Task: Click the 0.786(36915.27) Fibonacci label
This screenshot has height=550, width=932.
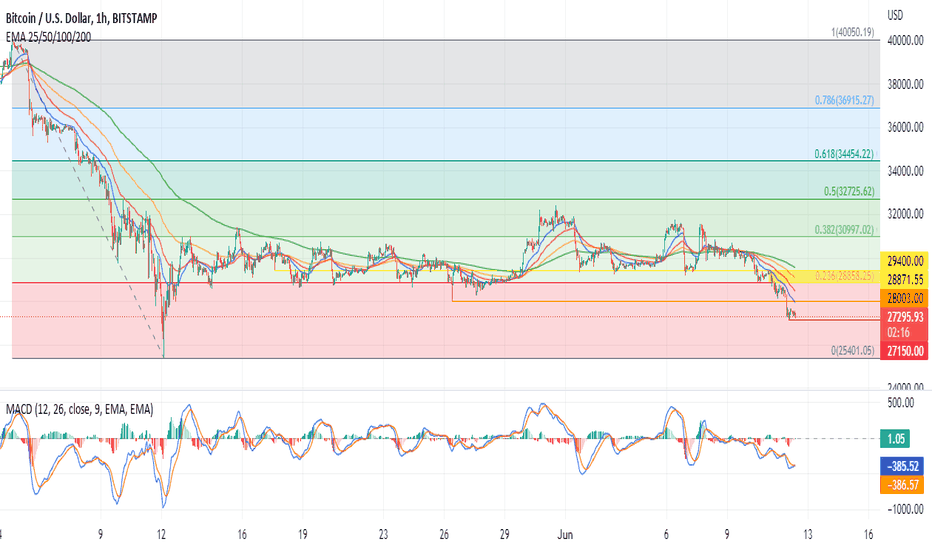Action: [x=844, y=100]
